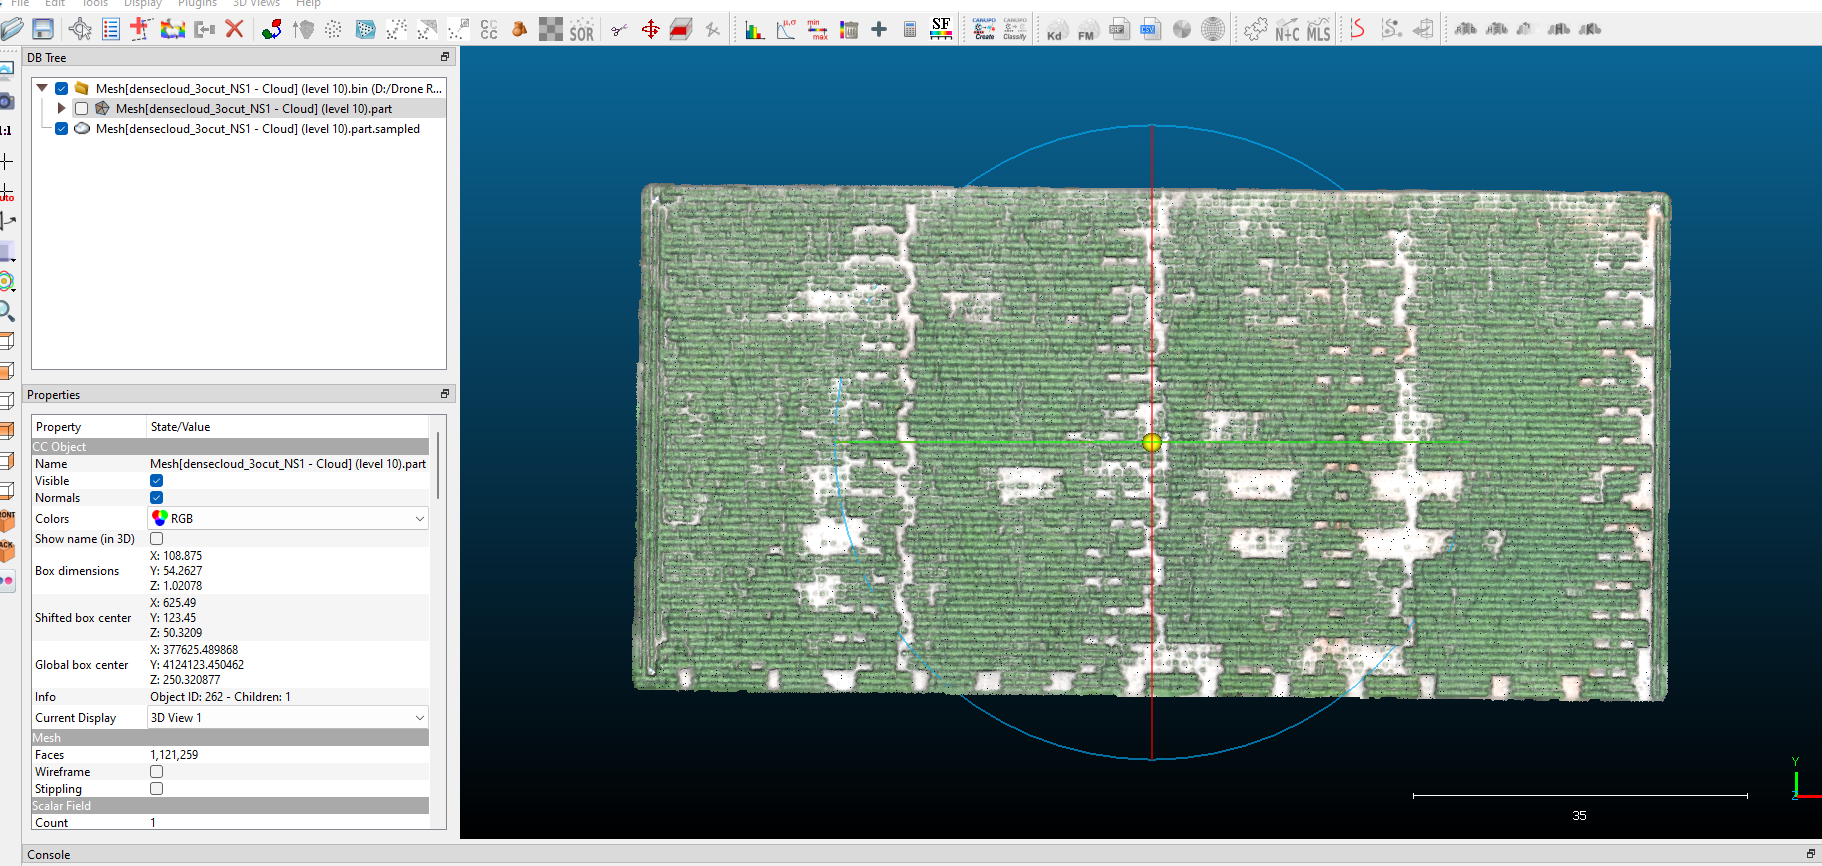This screenshot has height=866, width=1822.
Task: Enable Show name (in 3D) checkbox
Action: (x=156, y=539)
